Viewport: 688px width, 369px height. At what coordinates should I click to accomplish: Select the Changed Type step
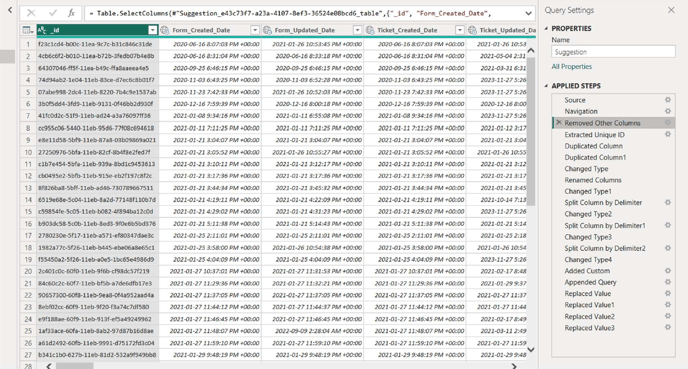pyautogui.click(x=586, y=169)
